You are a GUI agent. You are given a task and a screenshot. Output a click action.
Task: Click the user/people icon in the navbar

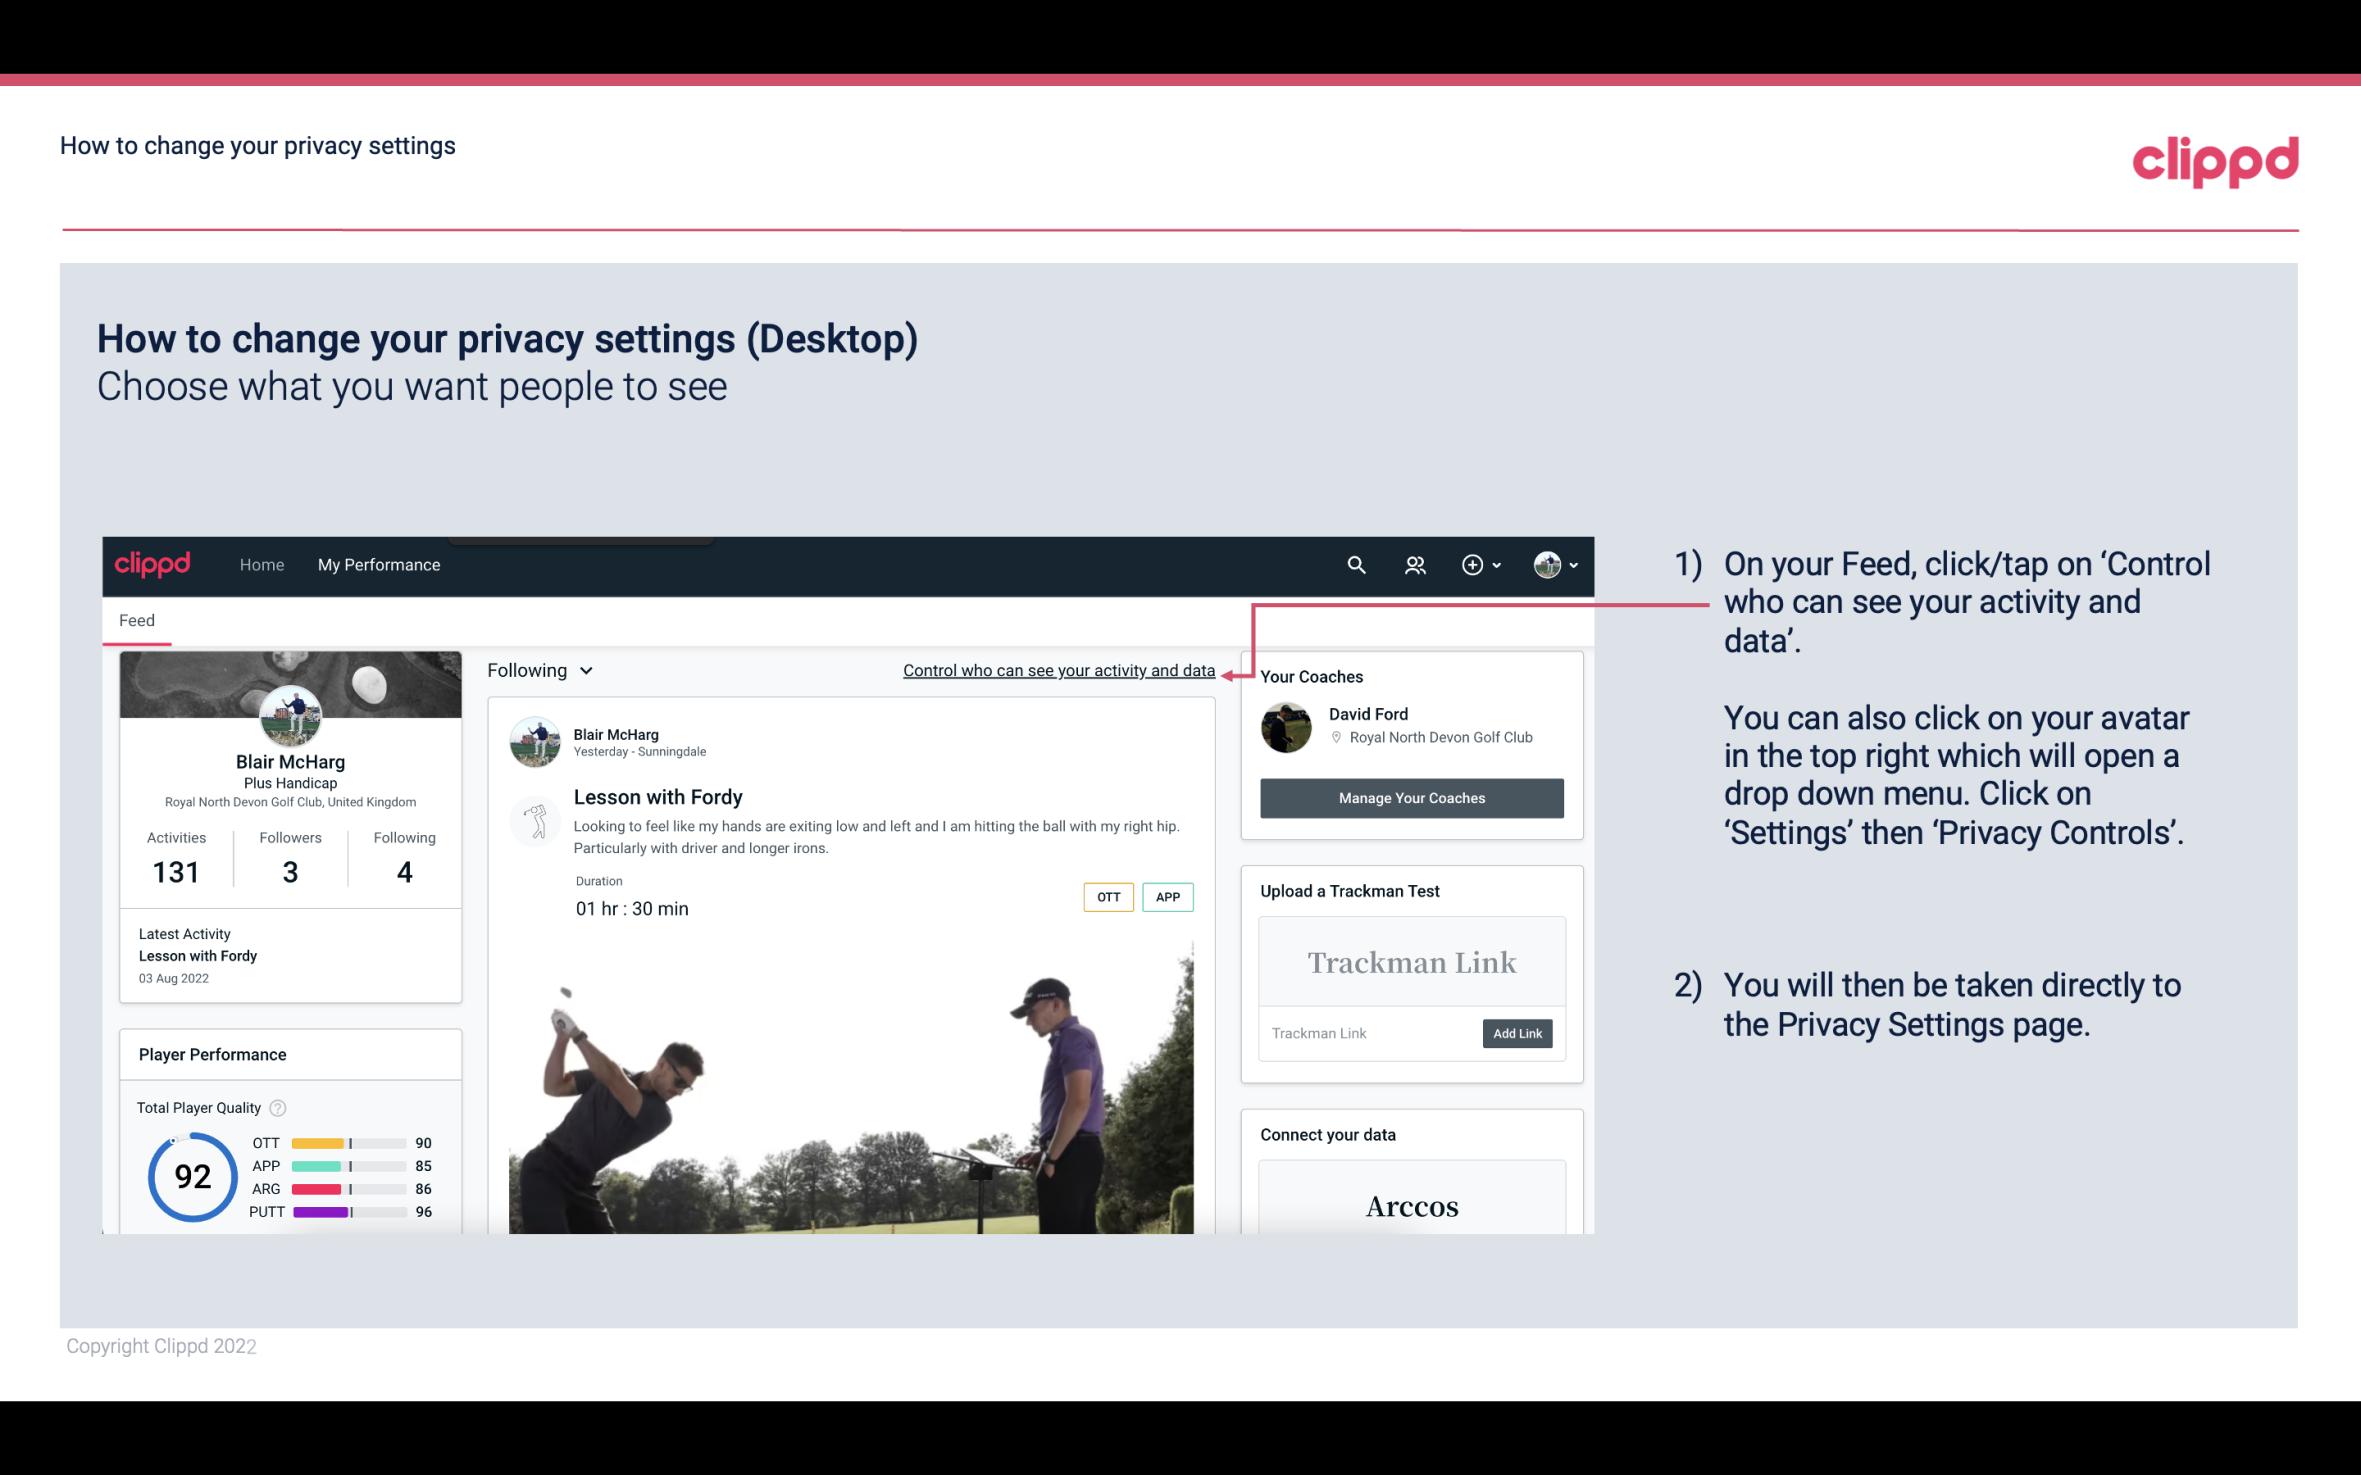click(x=1413, y=564)
